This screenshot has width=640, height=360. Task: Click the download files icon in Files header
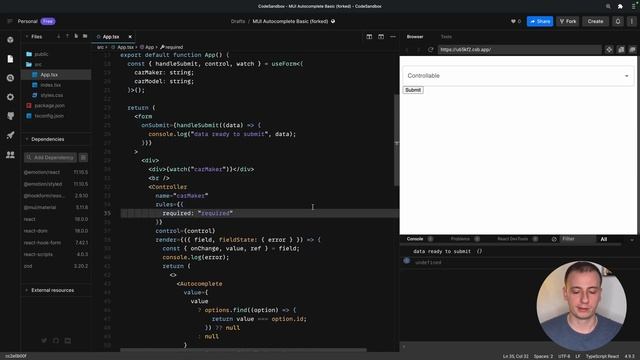tap(58, 36)
